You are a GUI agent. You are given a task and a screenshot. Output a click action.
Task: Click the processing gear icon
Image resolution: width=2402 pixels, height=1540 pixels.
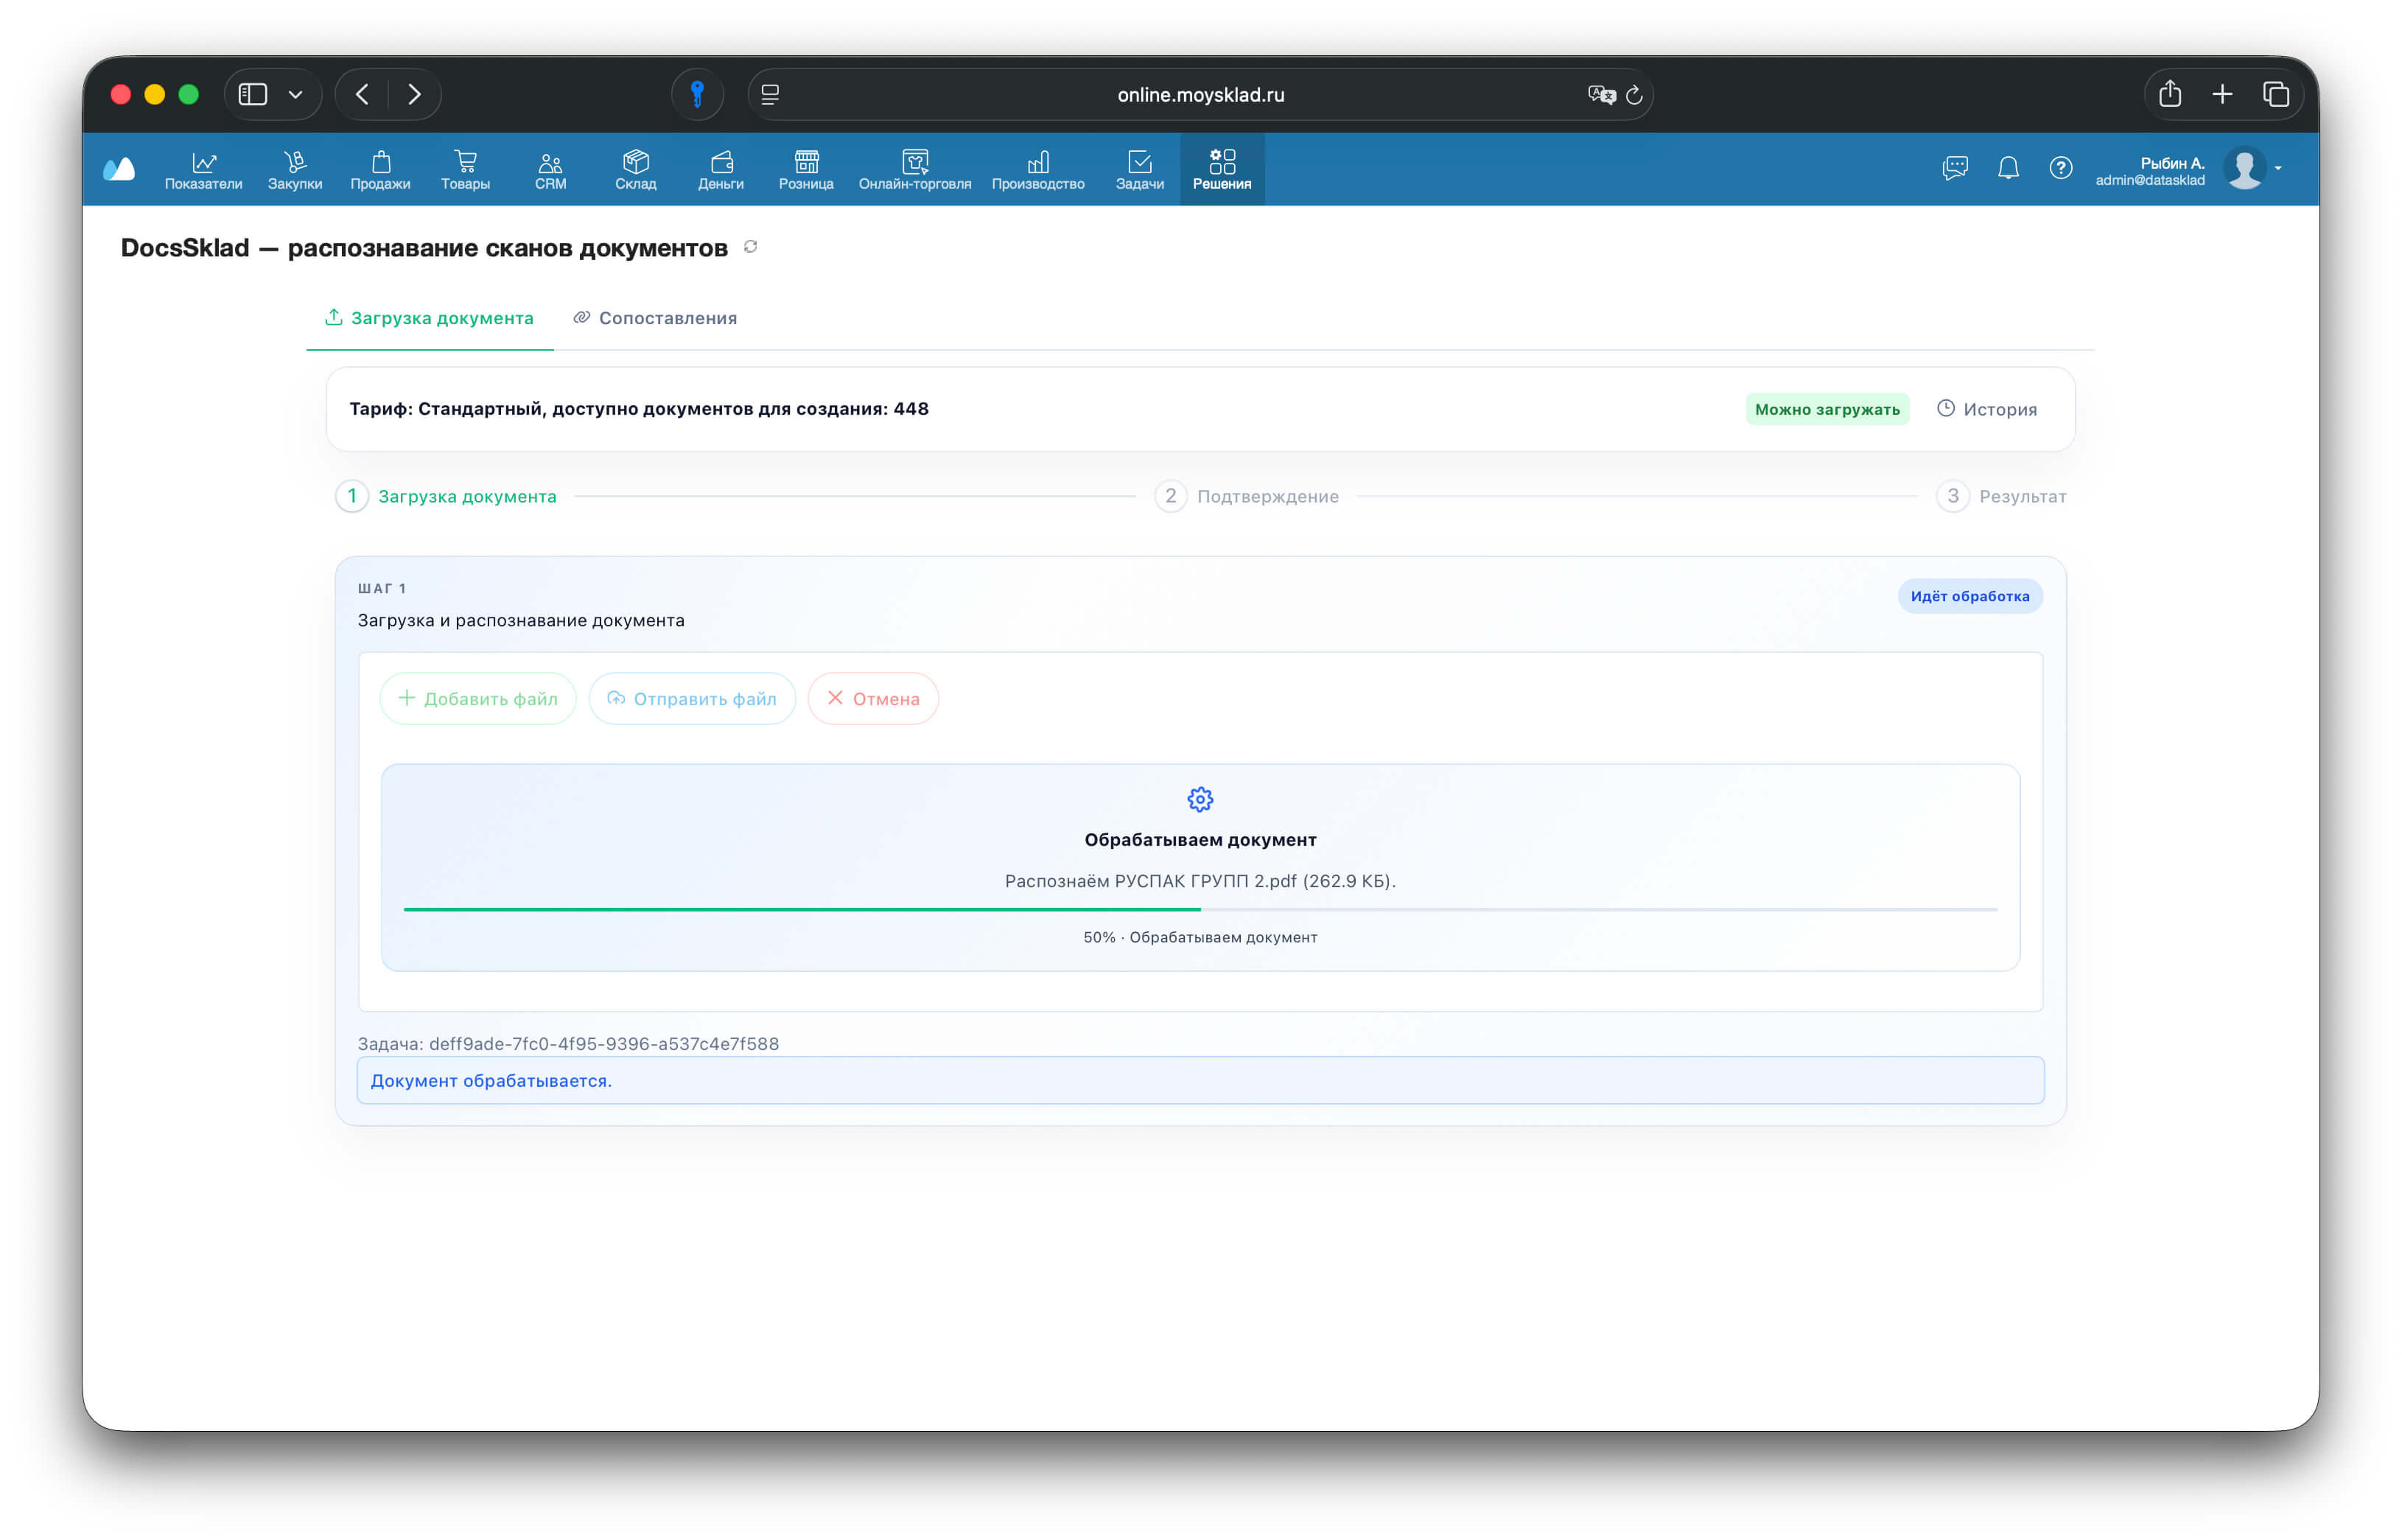tap(1200, 799)
